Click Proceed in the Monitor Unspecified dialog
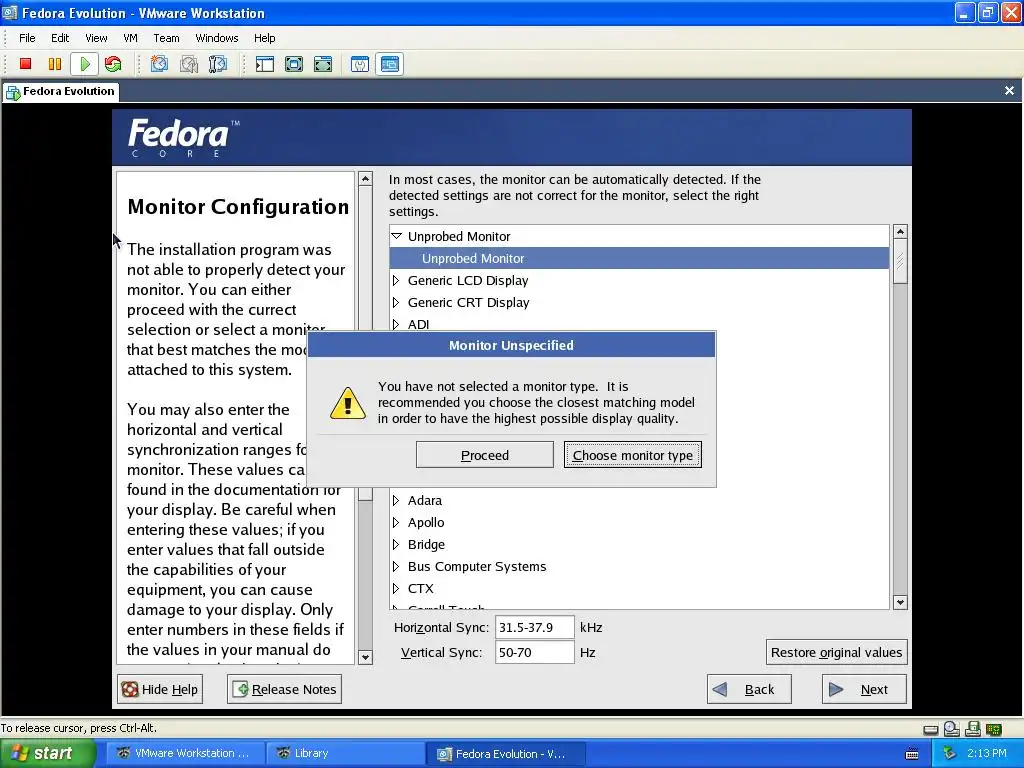 (x=485, y=455)
